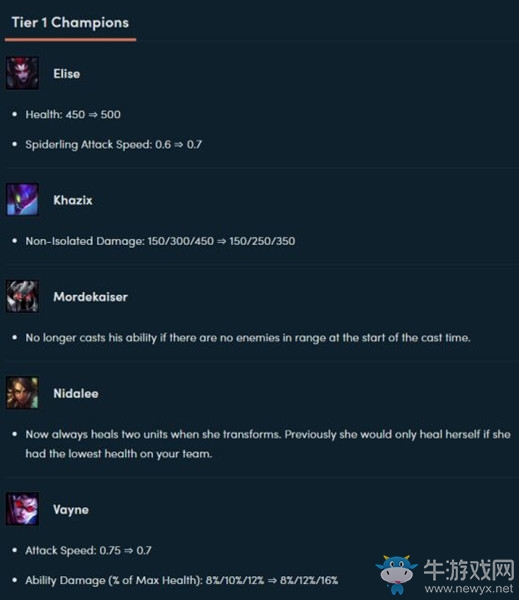Open the Mordekaiser champion name
This screenshot has width=519, height=600.
pos(90,297)
